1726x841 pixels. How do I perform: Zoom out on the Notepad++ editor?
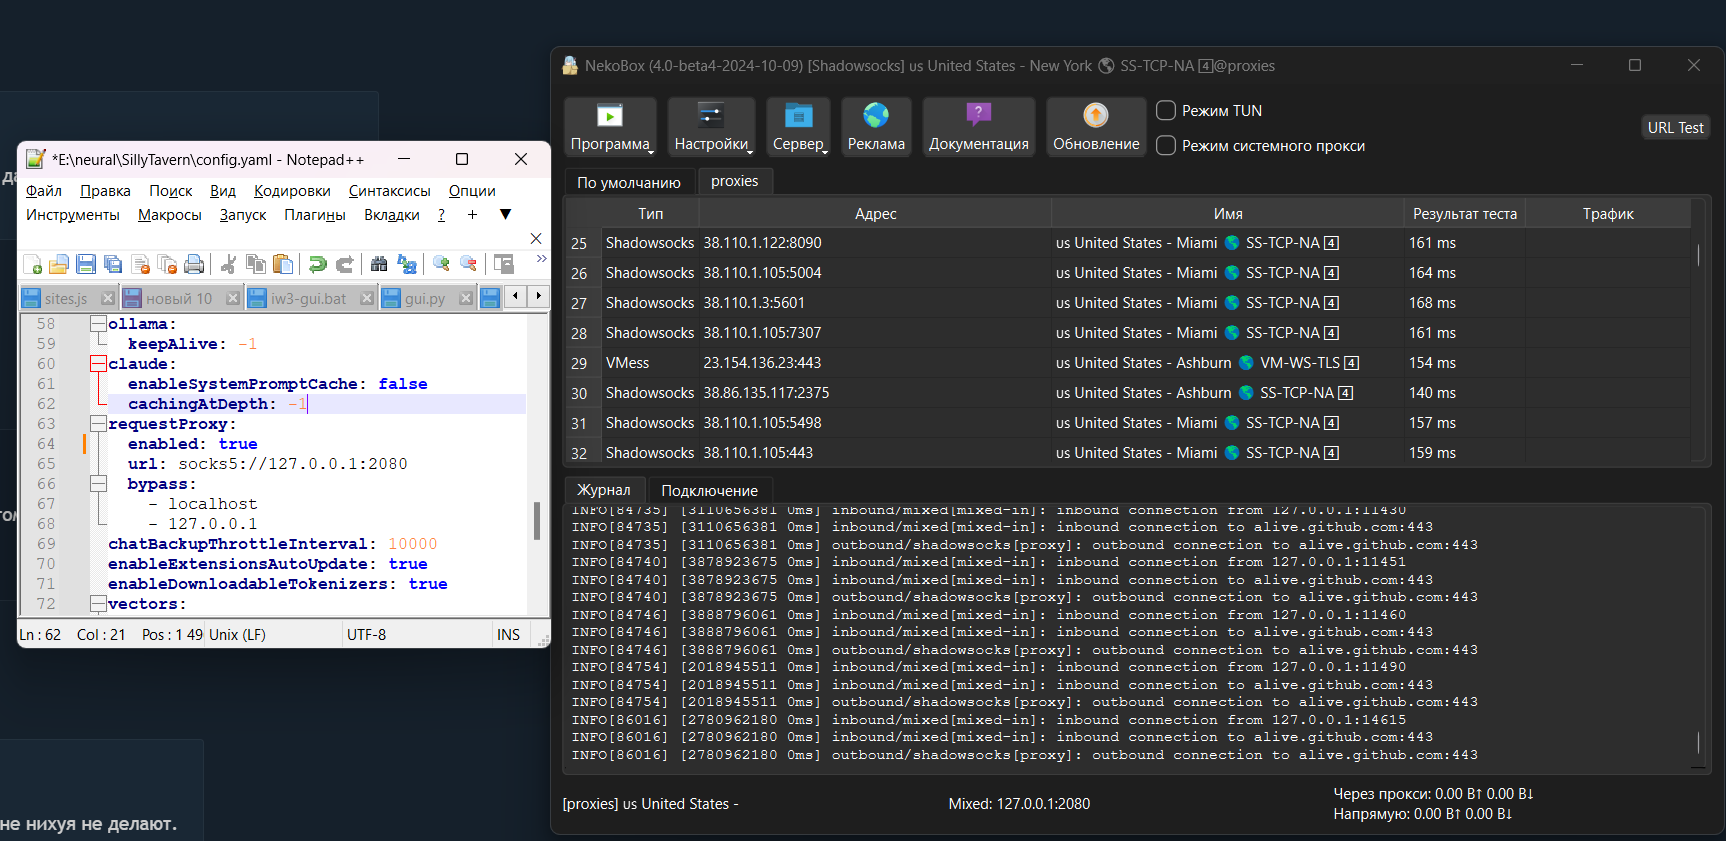(x=468, y=264)
